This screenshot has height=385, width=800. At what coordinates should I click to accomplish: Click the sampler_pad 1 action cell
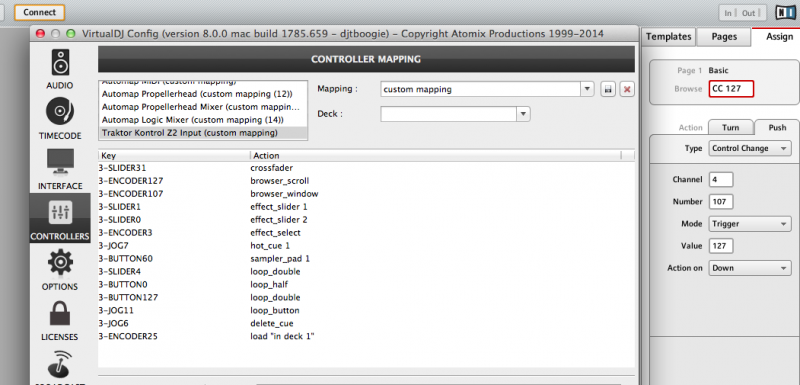(280, 259)
